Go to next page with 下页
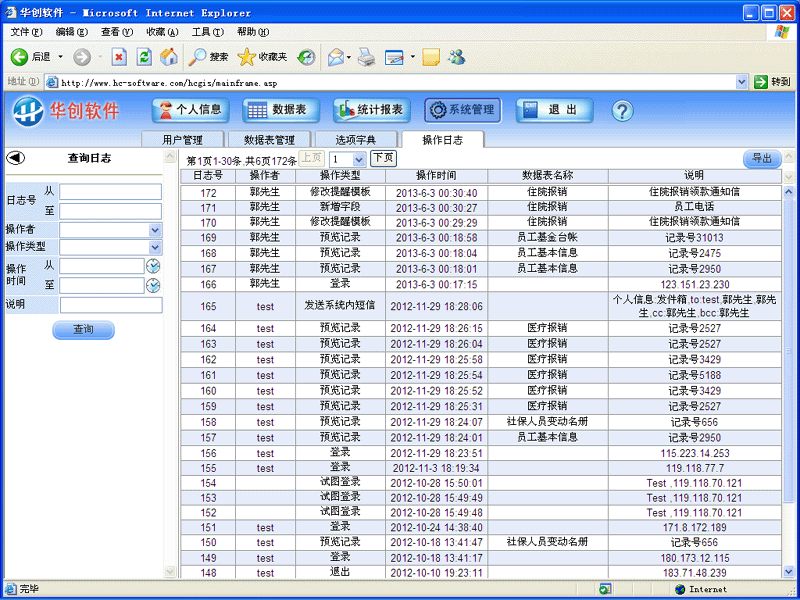800x600 pixels. (383, 158)
